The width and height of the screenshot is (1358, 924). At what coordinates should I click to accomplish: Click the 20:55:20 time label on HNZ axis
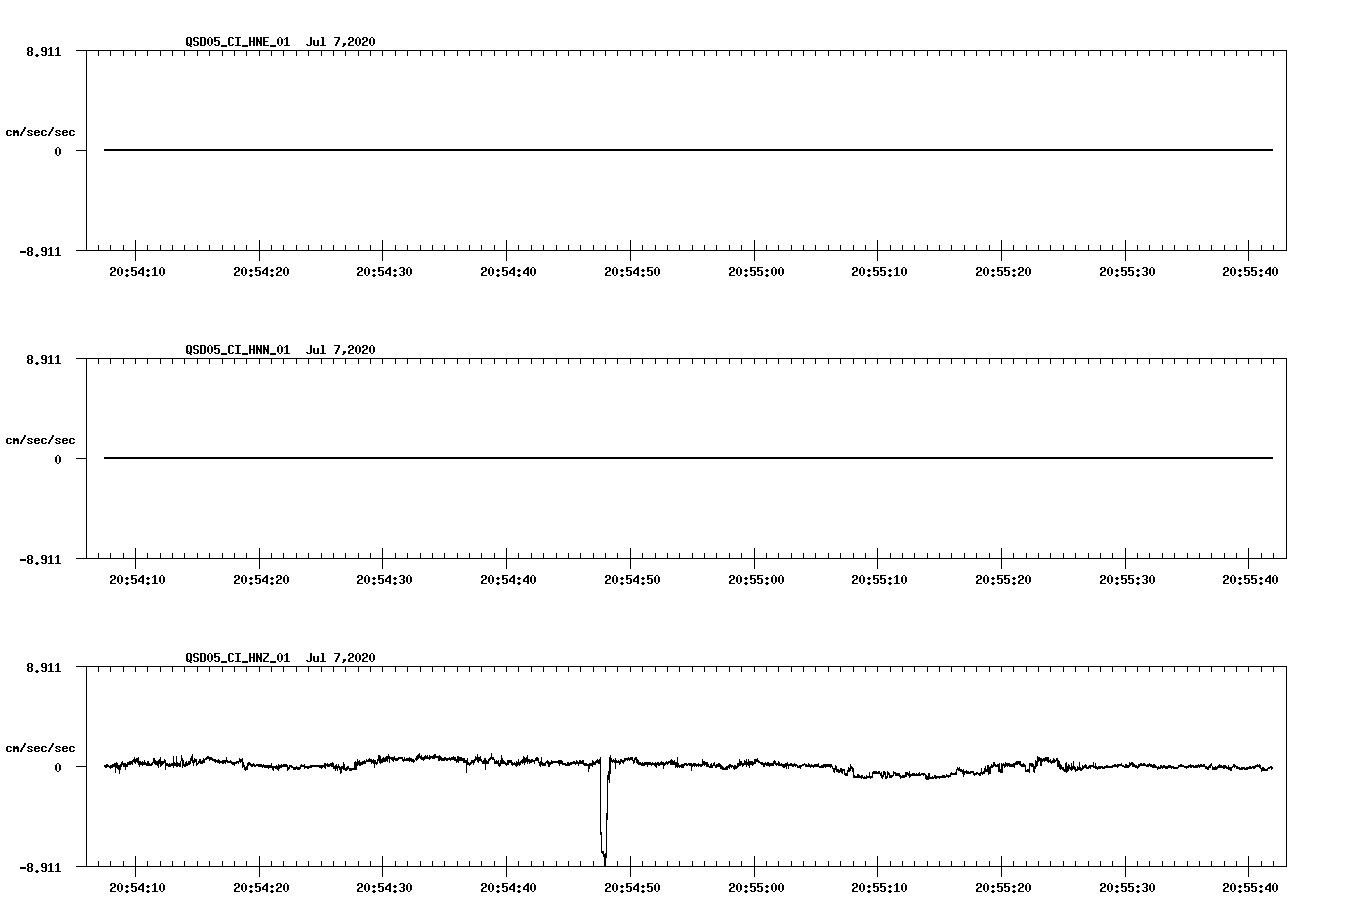(1003, 887)
